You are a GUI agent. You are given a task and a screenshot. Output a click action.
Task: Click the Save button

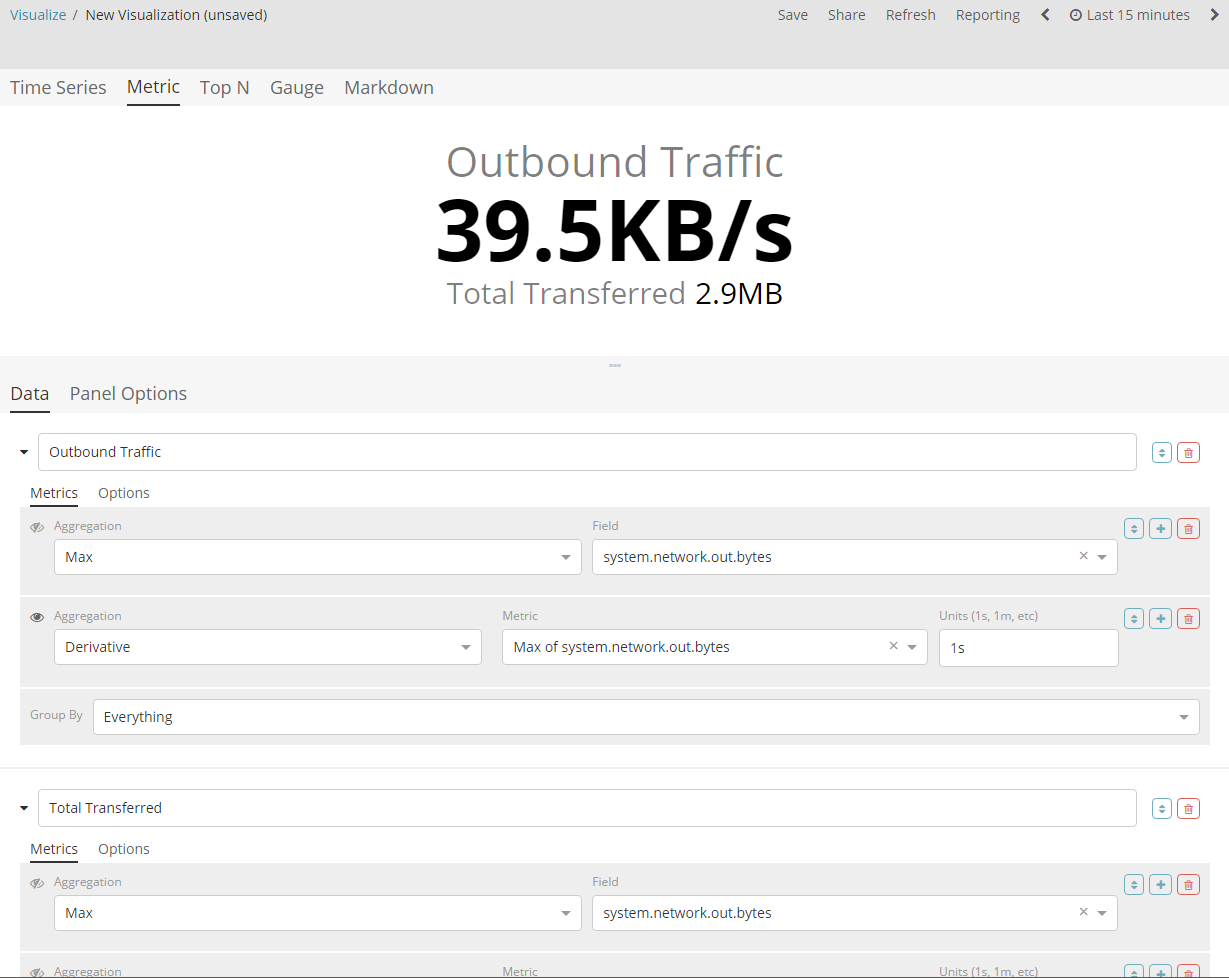tap(792, 15)
